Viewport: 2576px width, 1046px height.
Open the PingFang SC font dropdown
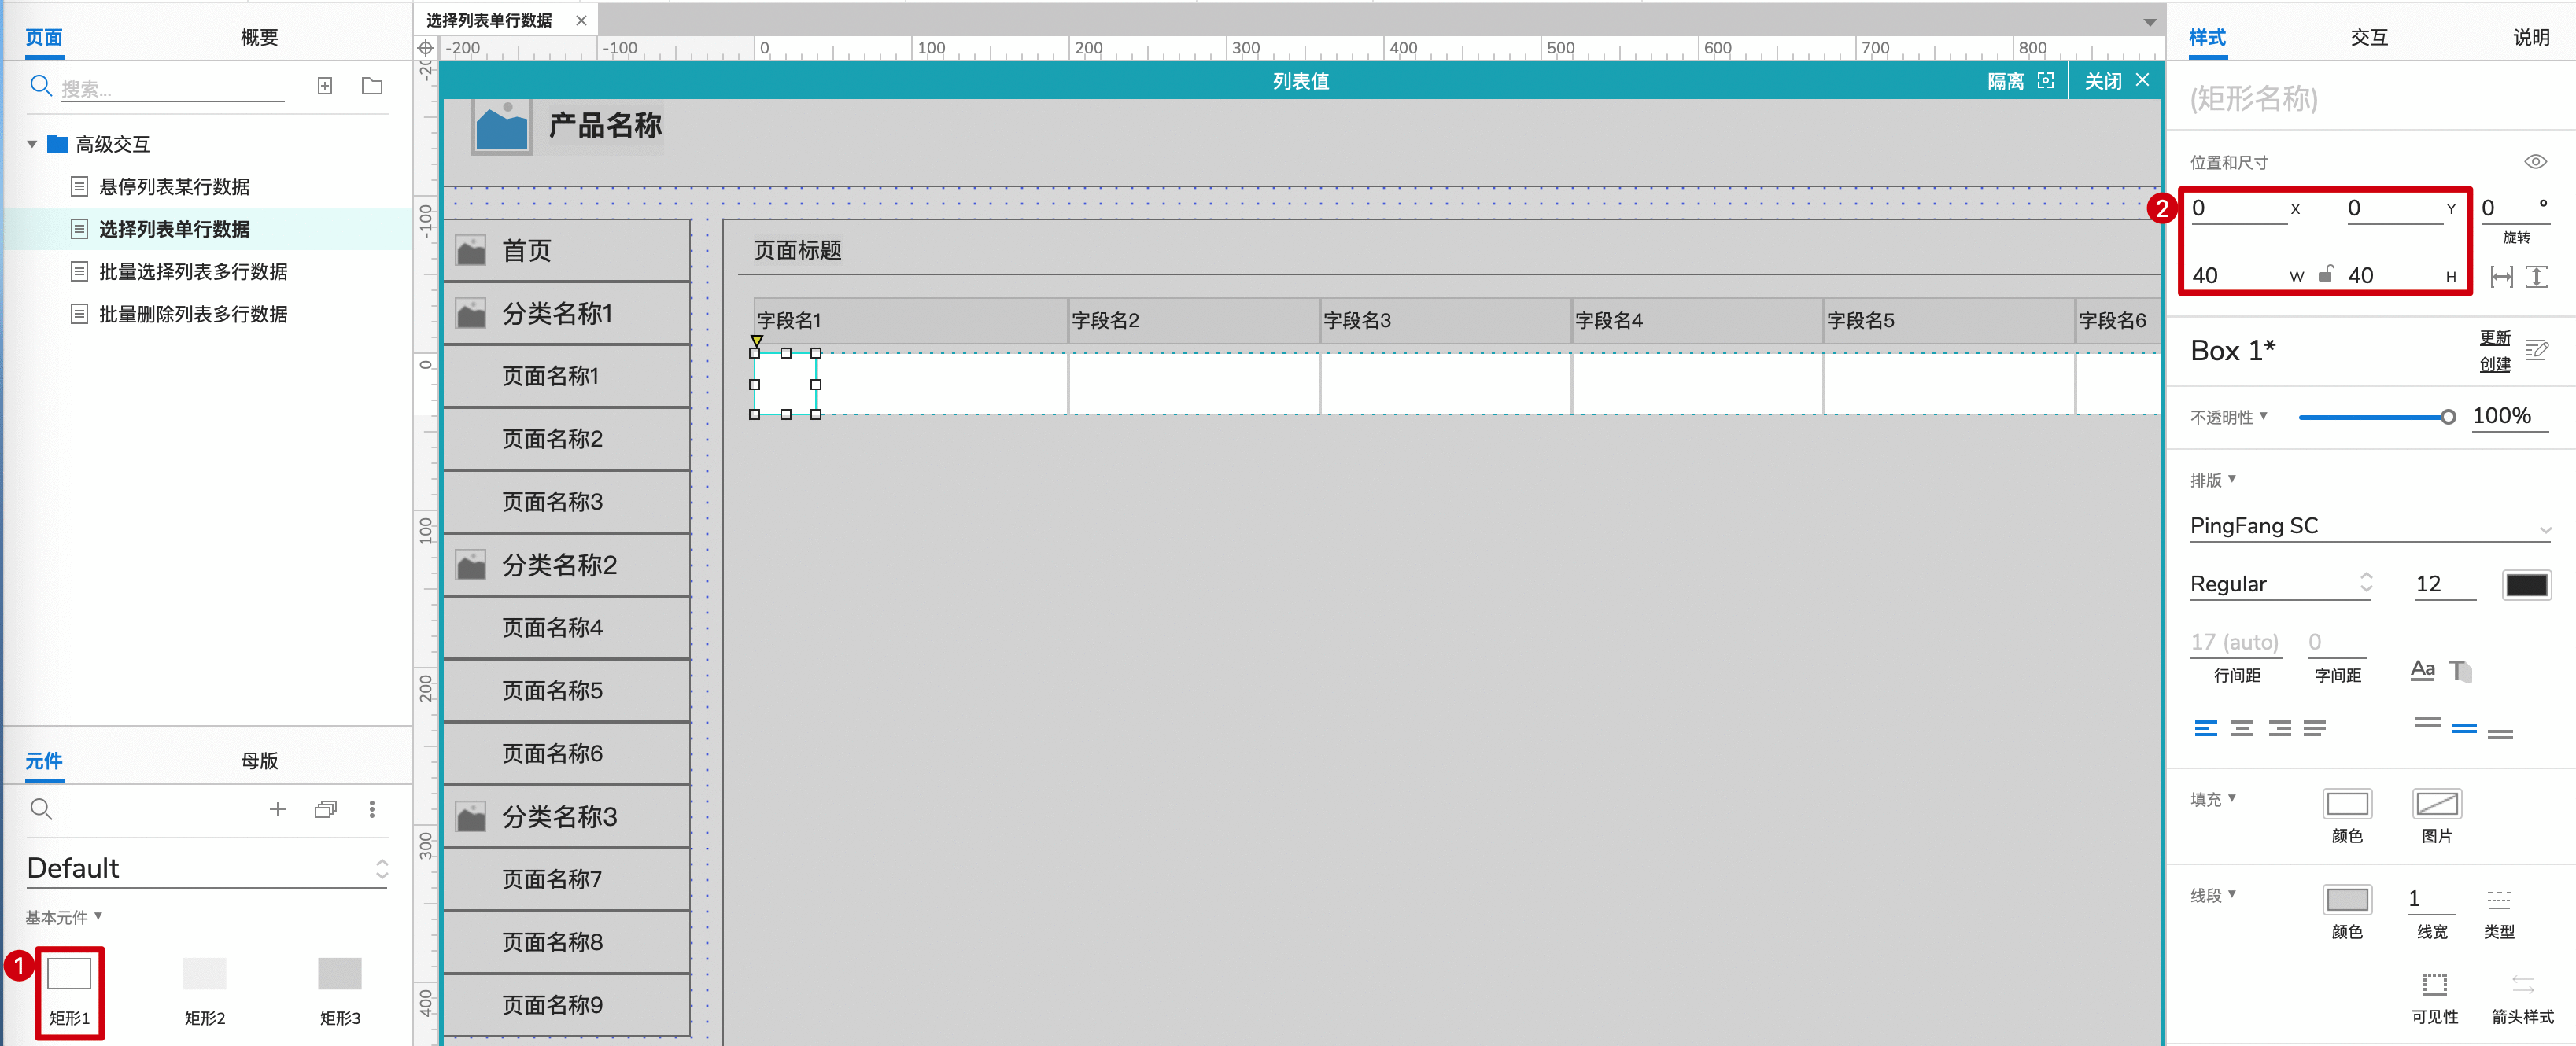[2369, 526]
